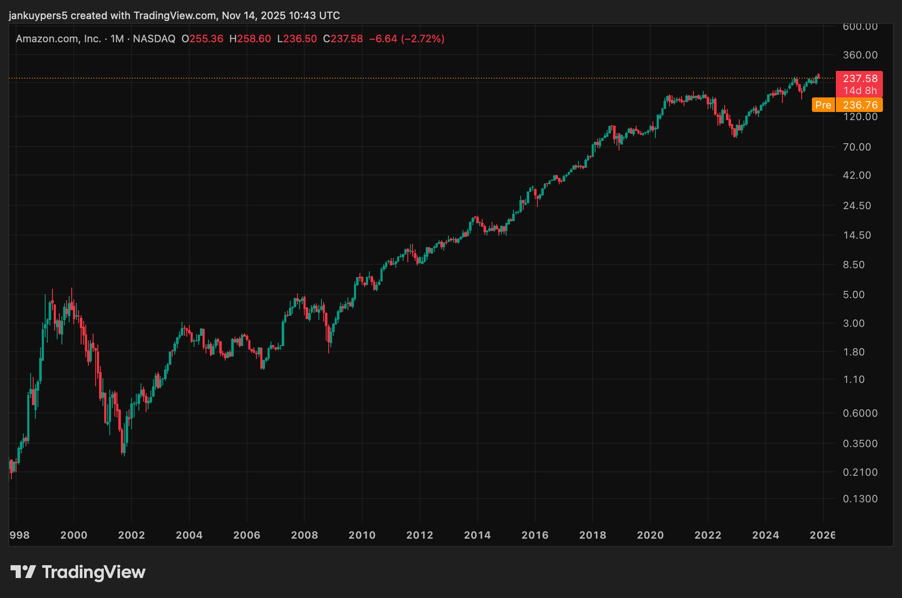The height and width of the screenshot is (598, 902).
Task: Click the TradingView wordmark text
Action: point(94,572)
